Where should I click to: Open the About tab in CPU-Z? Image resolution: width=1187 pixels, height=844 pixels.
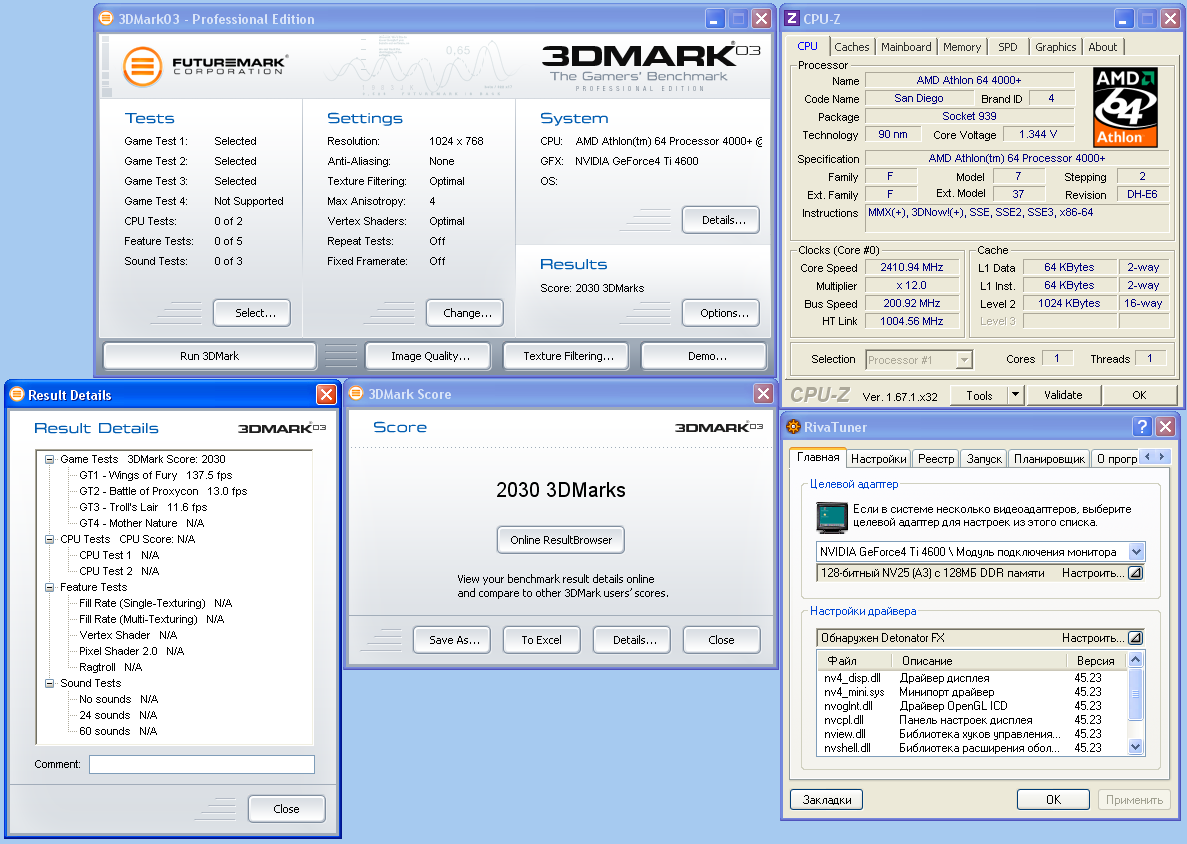(x=1102, y=47)
